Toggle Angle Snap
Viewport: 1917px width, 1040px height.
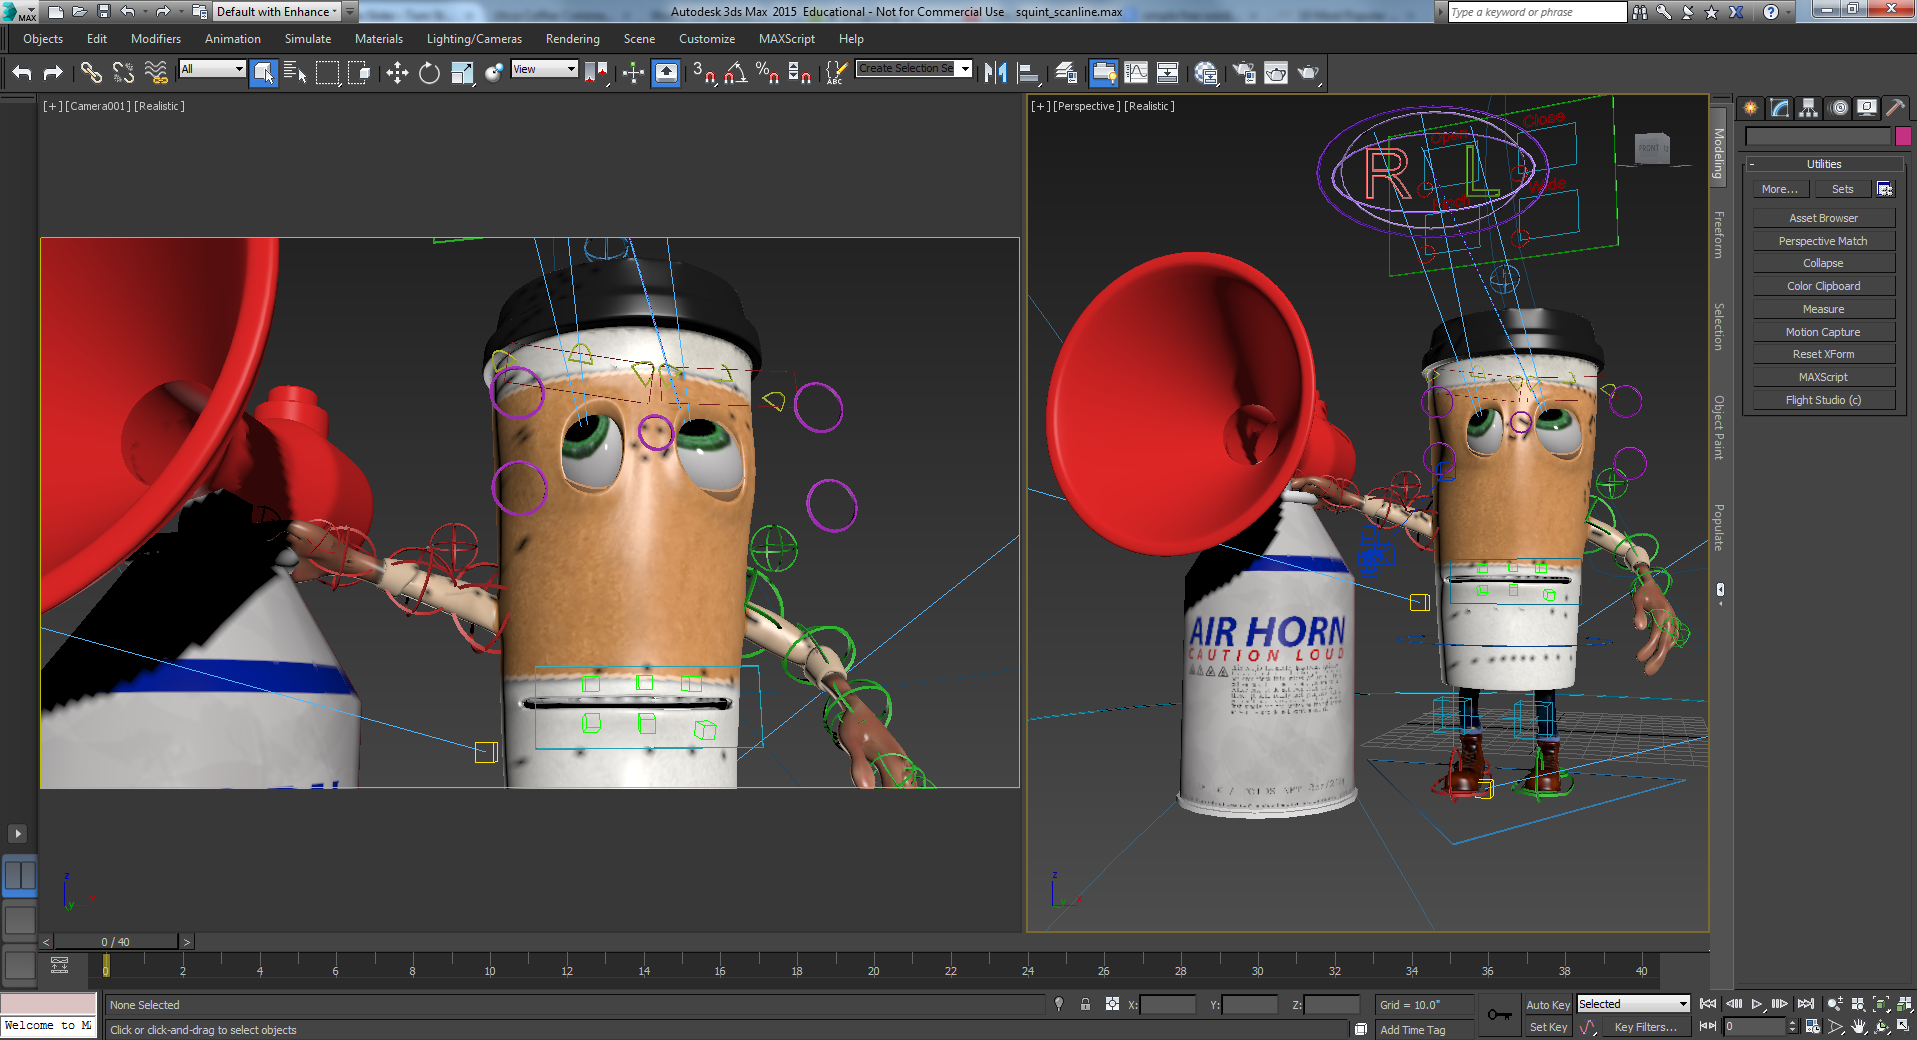point(736,72)
